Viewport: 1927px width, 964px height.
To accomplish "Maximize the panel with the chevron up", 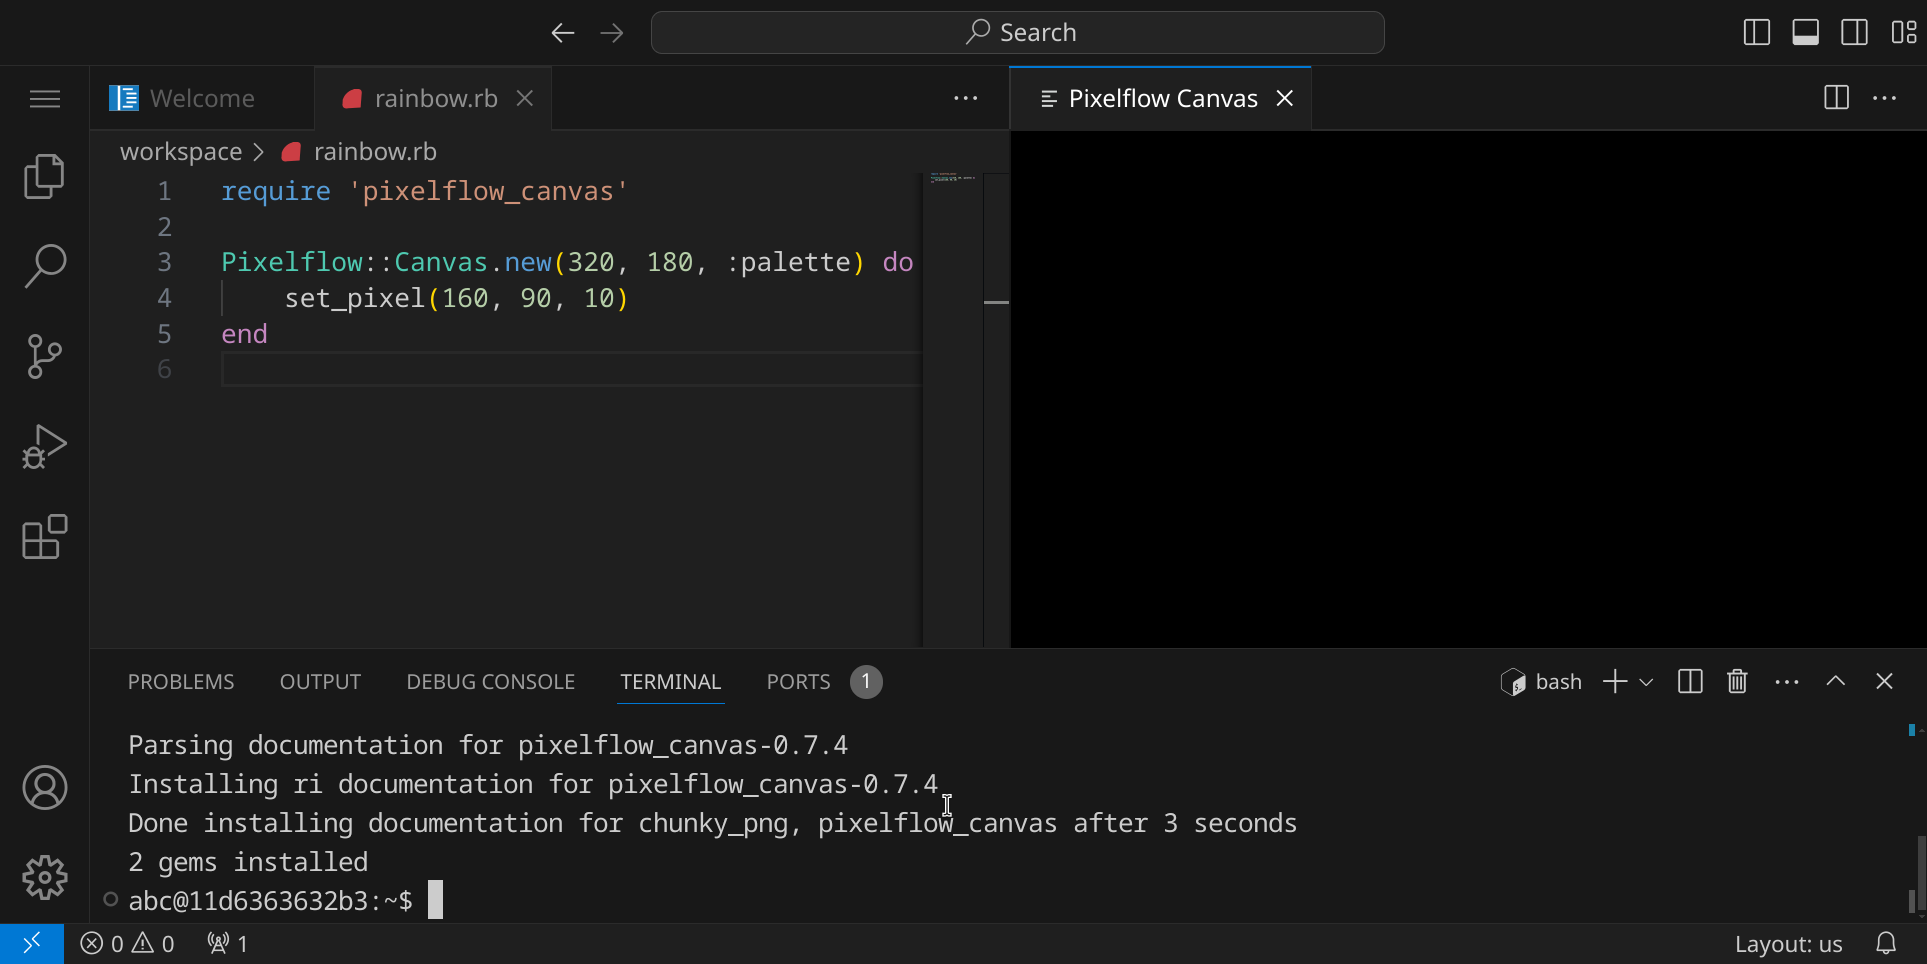I will 1835,682.
